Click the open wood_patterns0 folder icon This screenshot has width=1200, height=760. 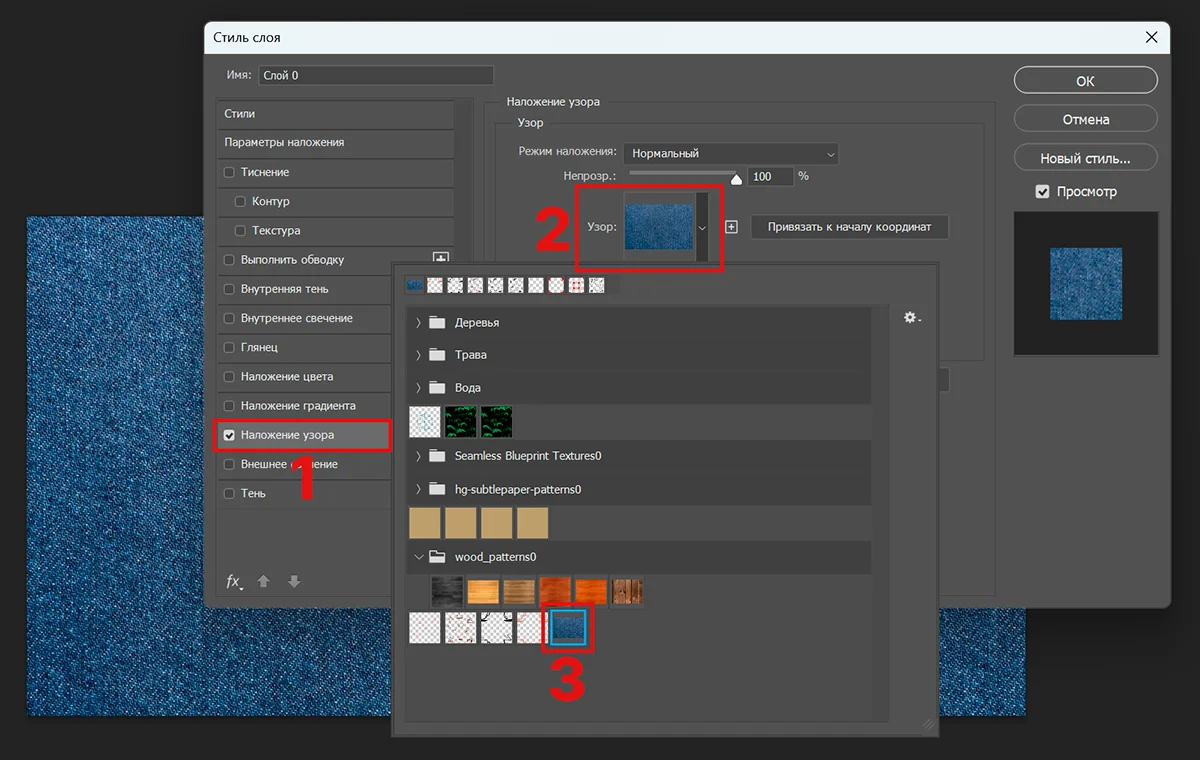[436, 557]
